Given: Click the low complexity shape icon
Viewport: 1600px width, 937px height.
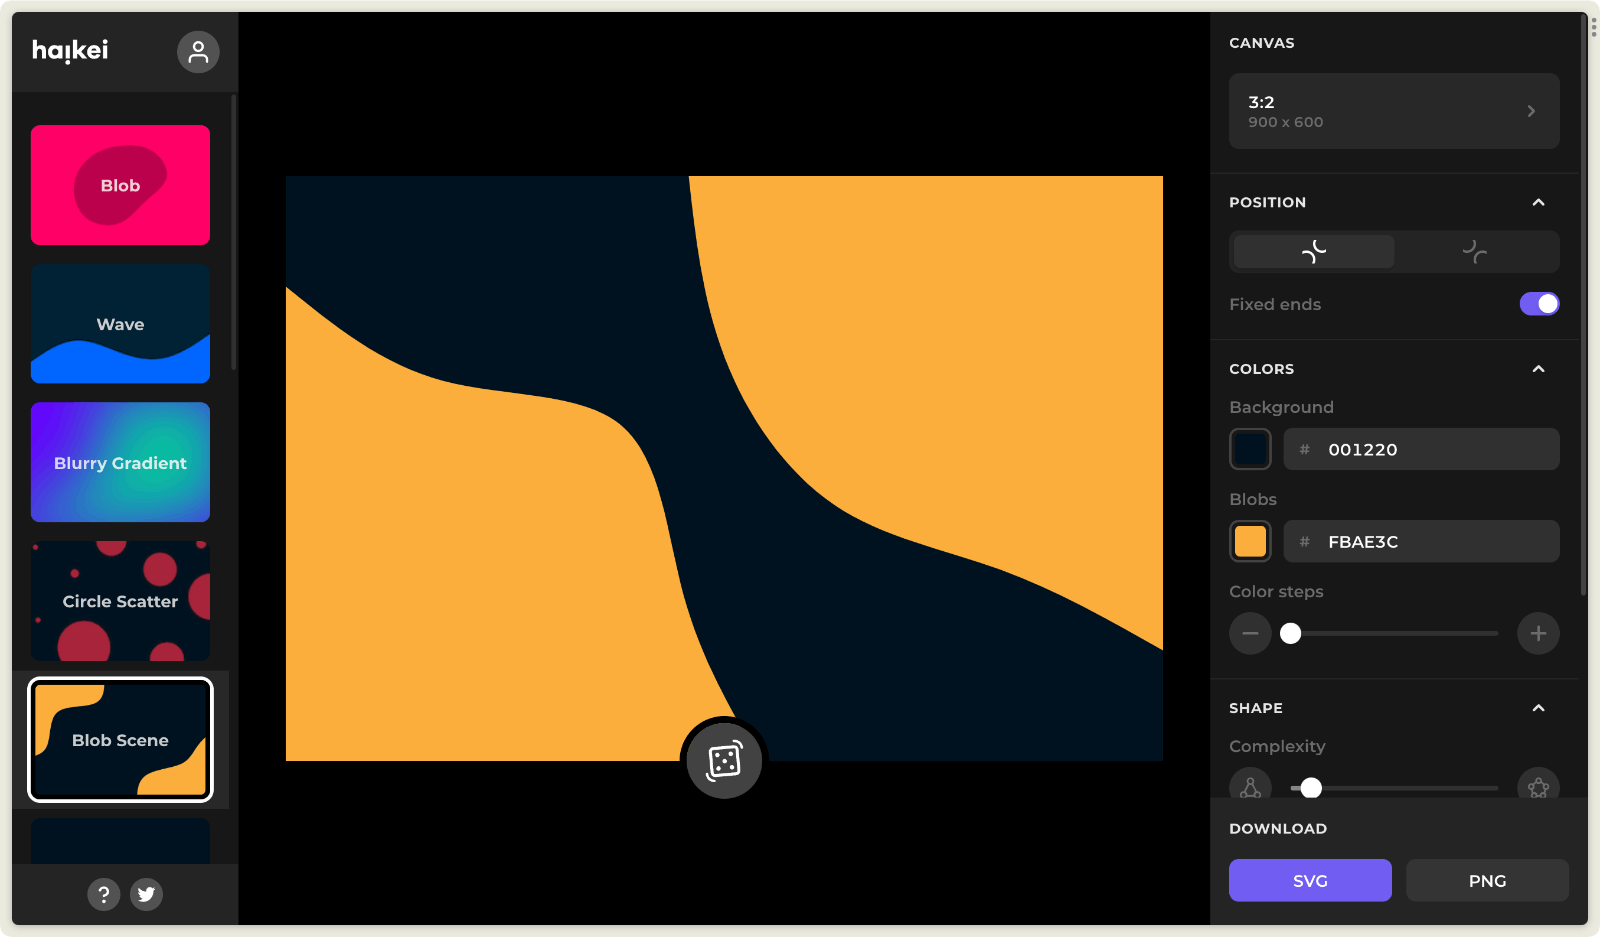Looking at the screenshot, I should point(1250,786).
